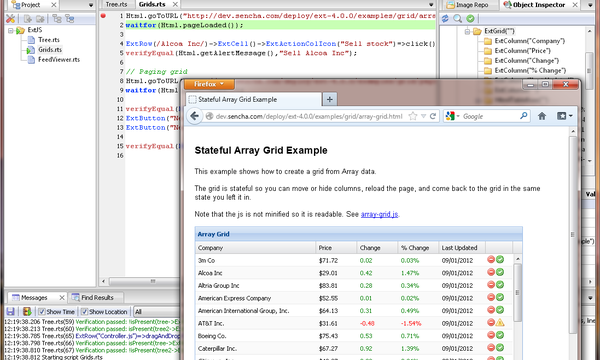Click the second tree-structure icon in Project toolbar

click(x=69, y=18)
